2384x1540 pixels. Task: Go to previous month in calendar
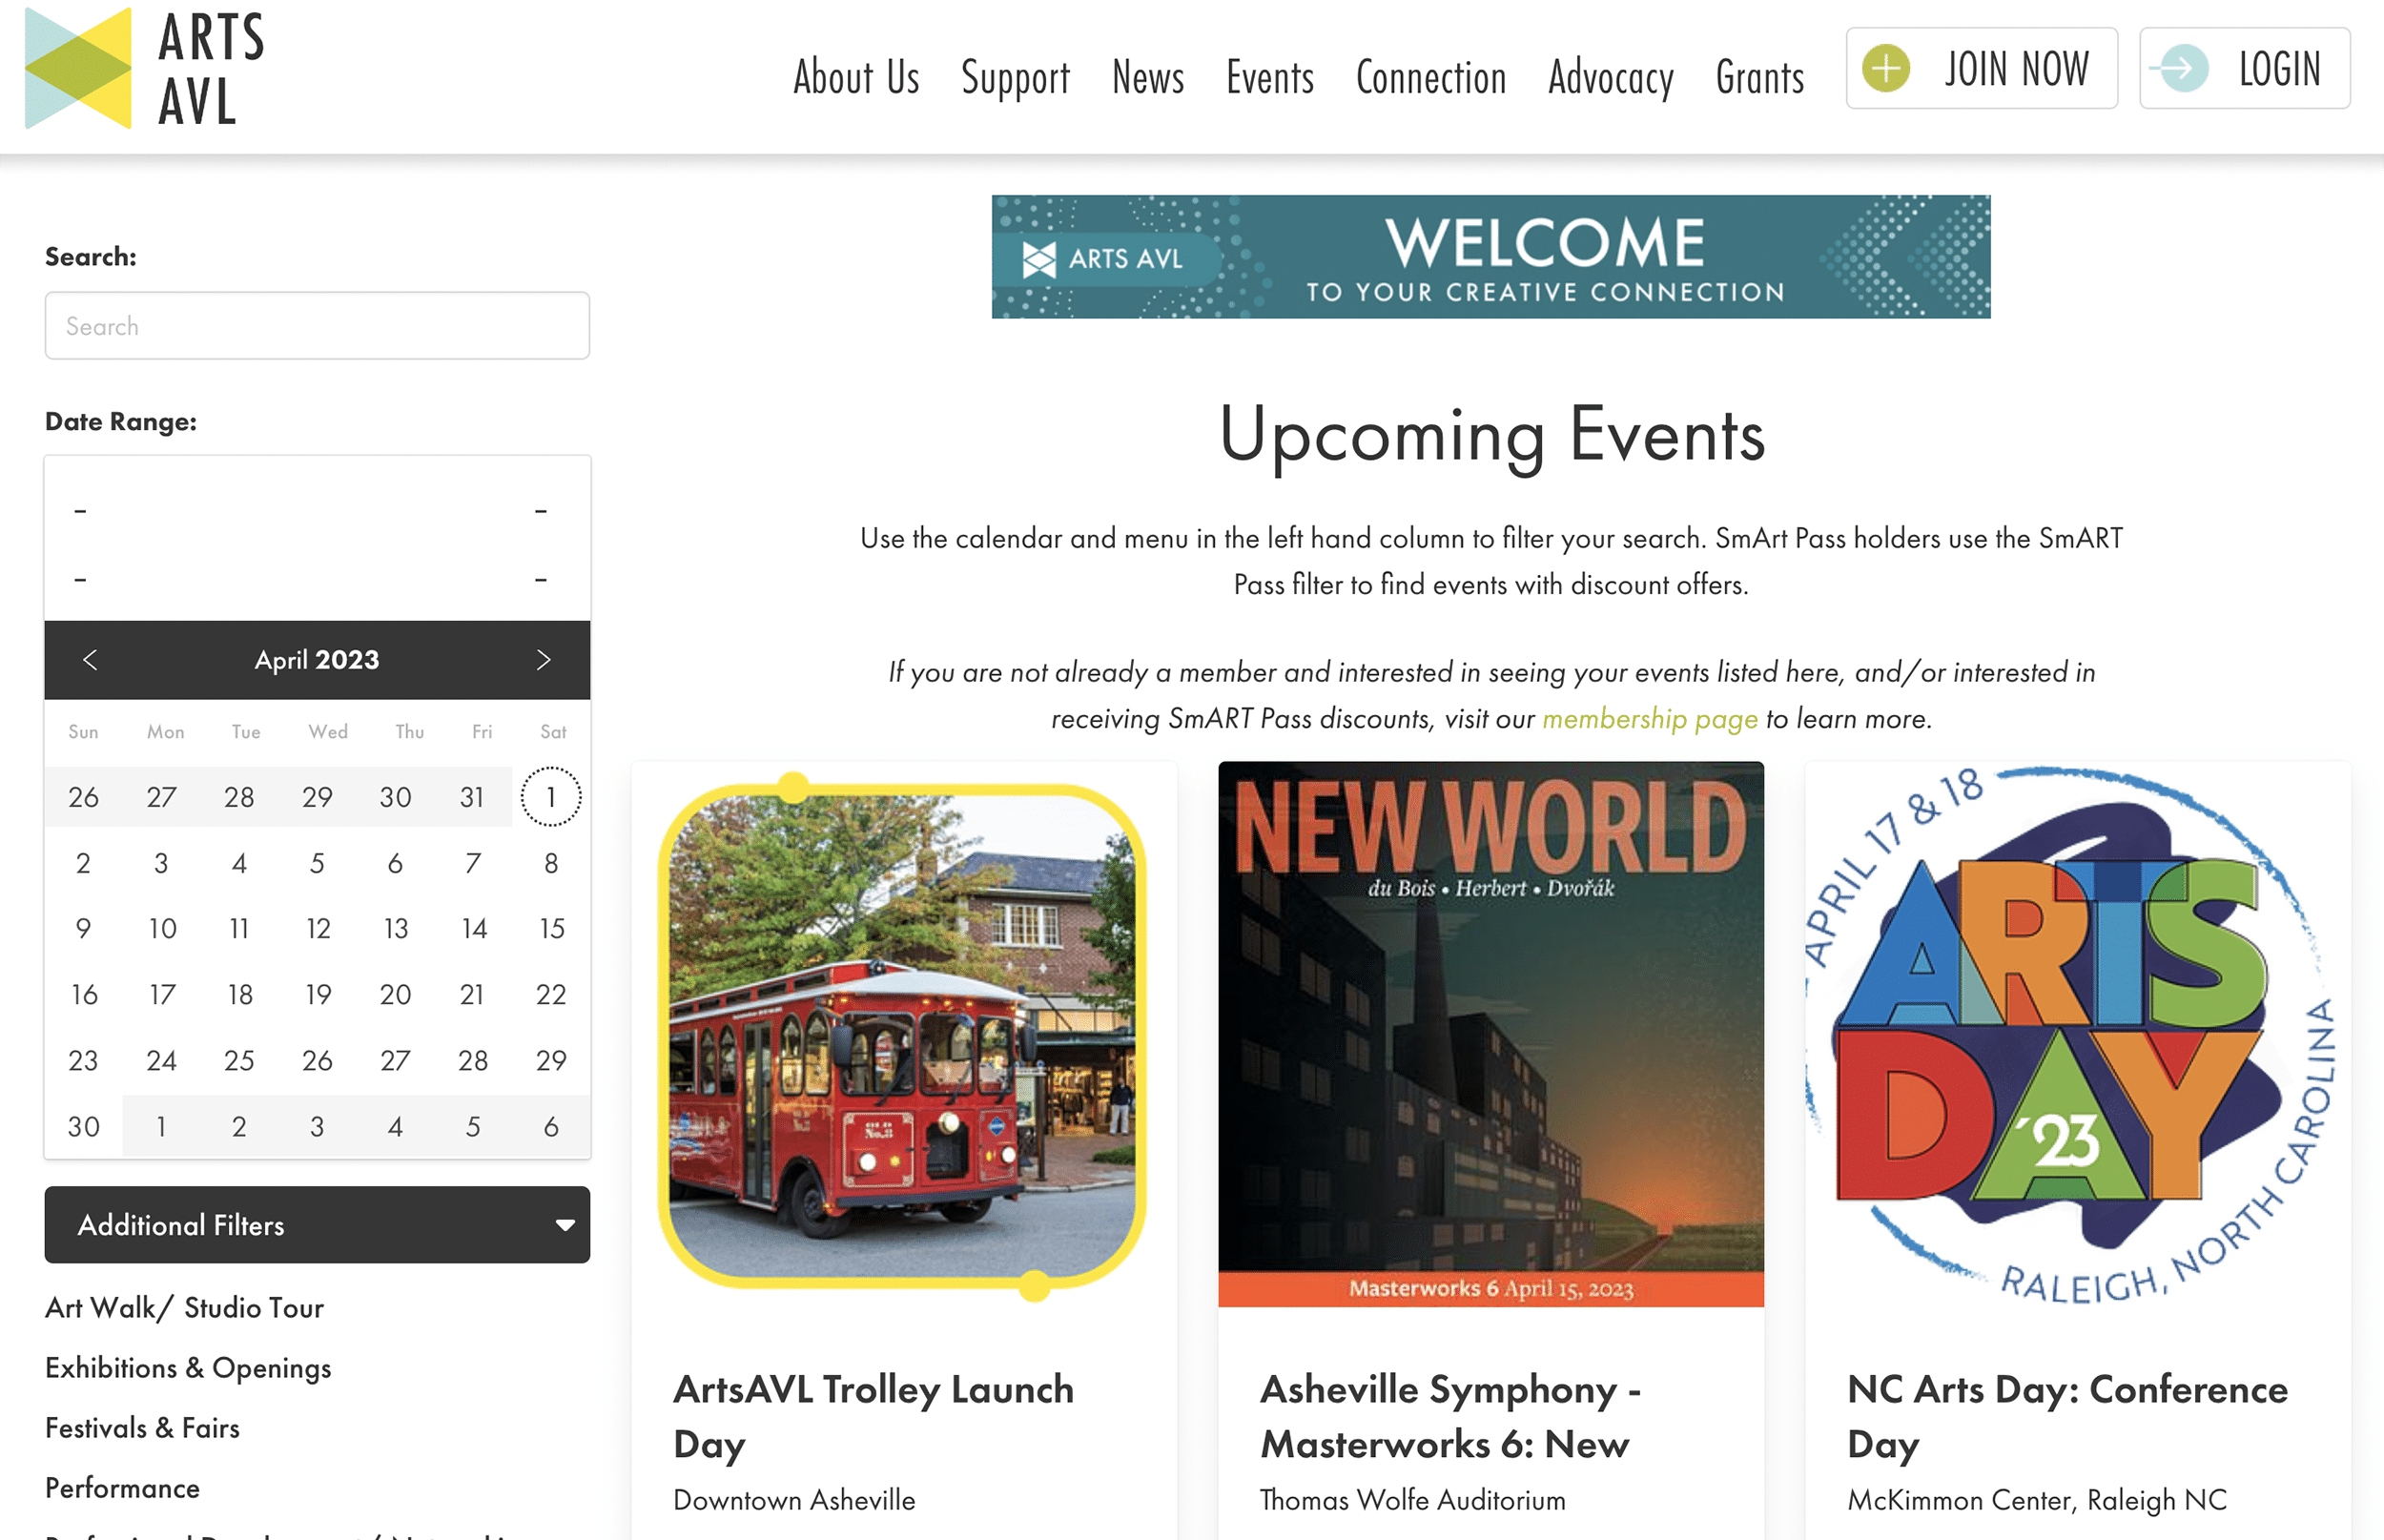tap(90, 660)
